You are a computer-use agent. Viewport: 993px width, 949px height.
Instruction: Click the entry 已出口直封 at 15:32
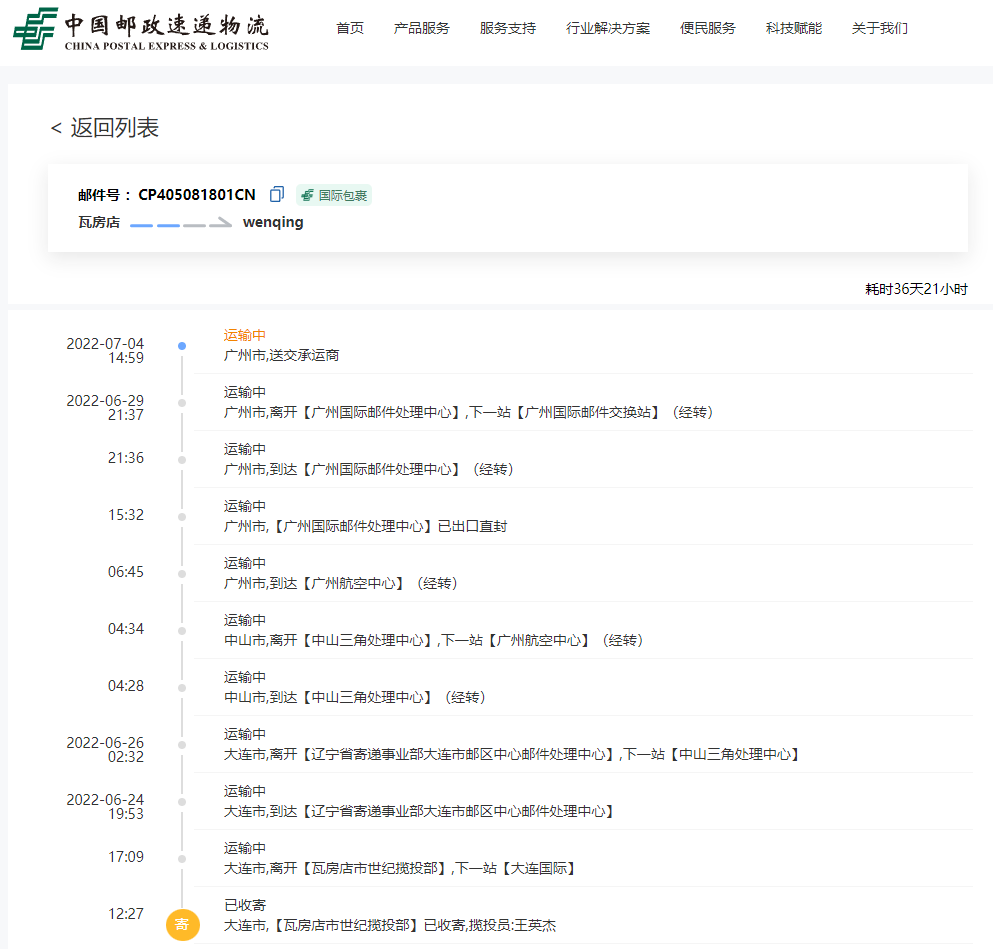tap(365, 526)
